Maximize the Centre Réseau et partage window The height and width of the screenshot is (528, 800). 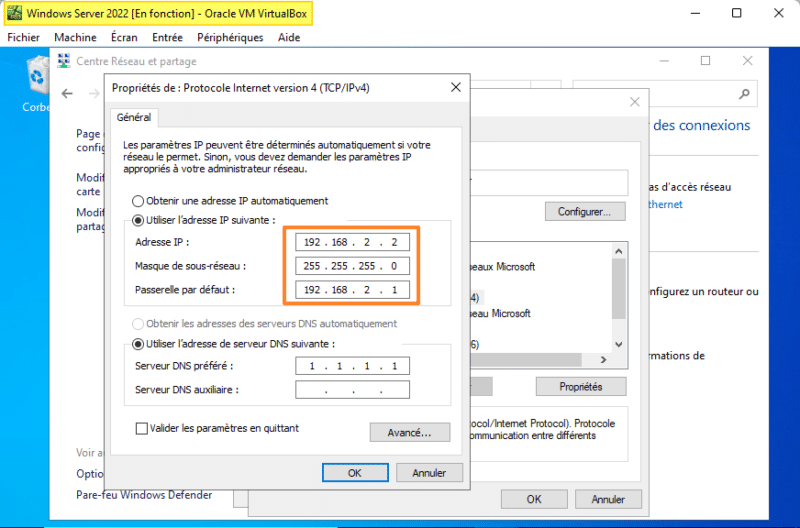point(706,61)
